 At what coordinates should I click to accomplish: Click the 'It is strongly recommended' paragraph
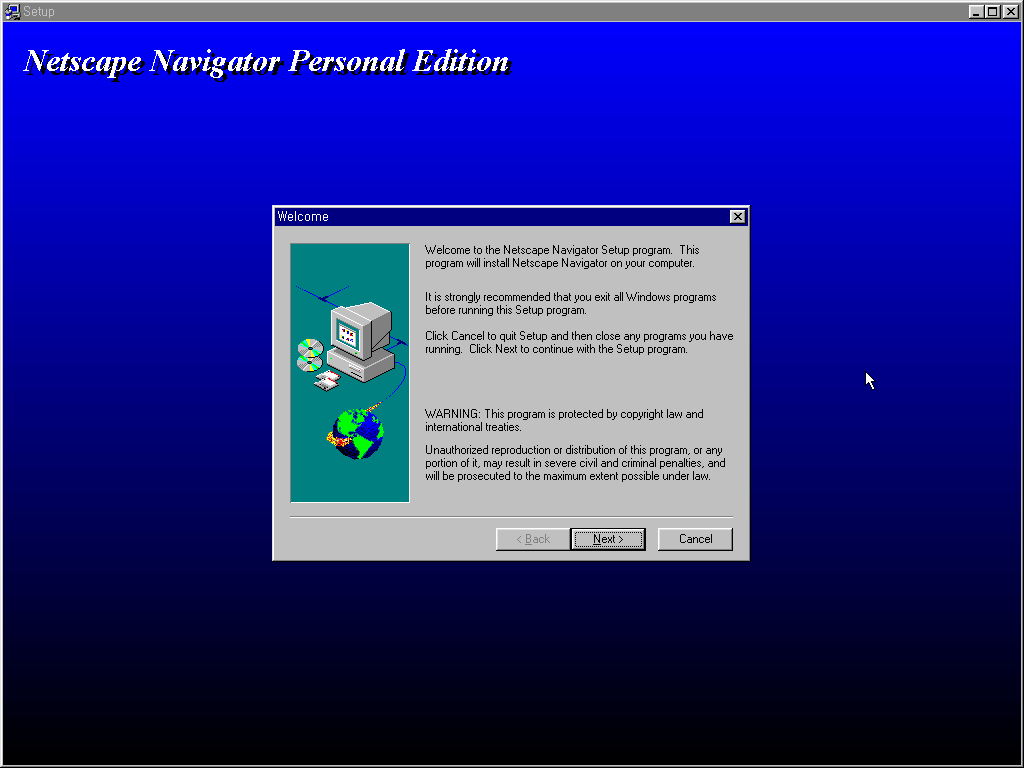pyautogui.click(x=571, y=304)
